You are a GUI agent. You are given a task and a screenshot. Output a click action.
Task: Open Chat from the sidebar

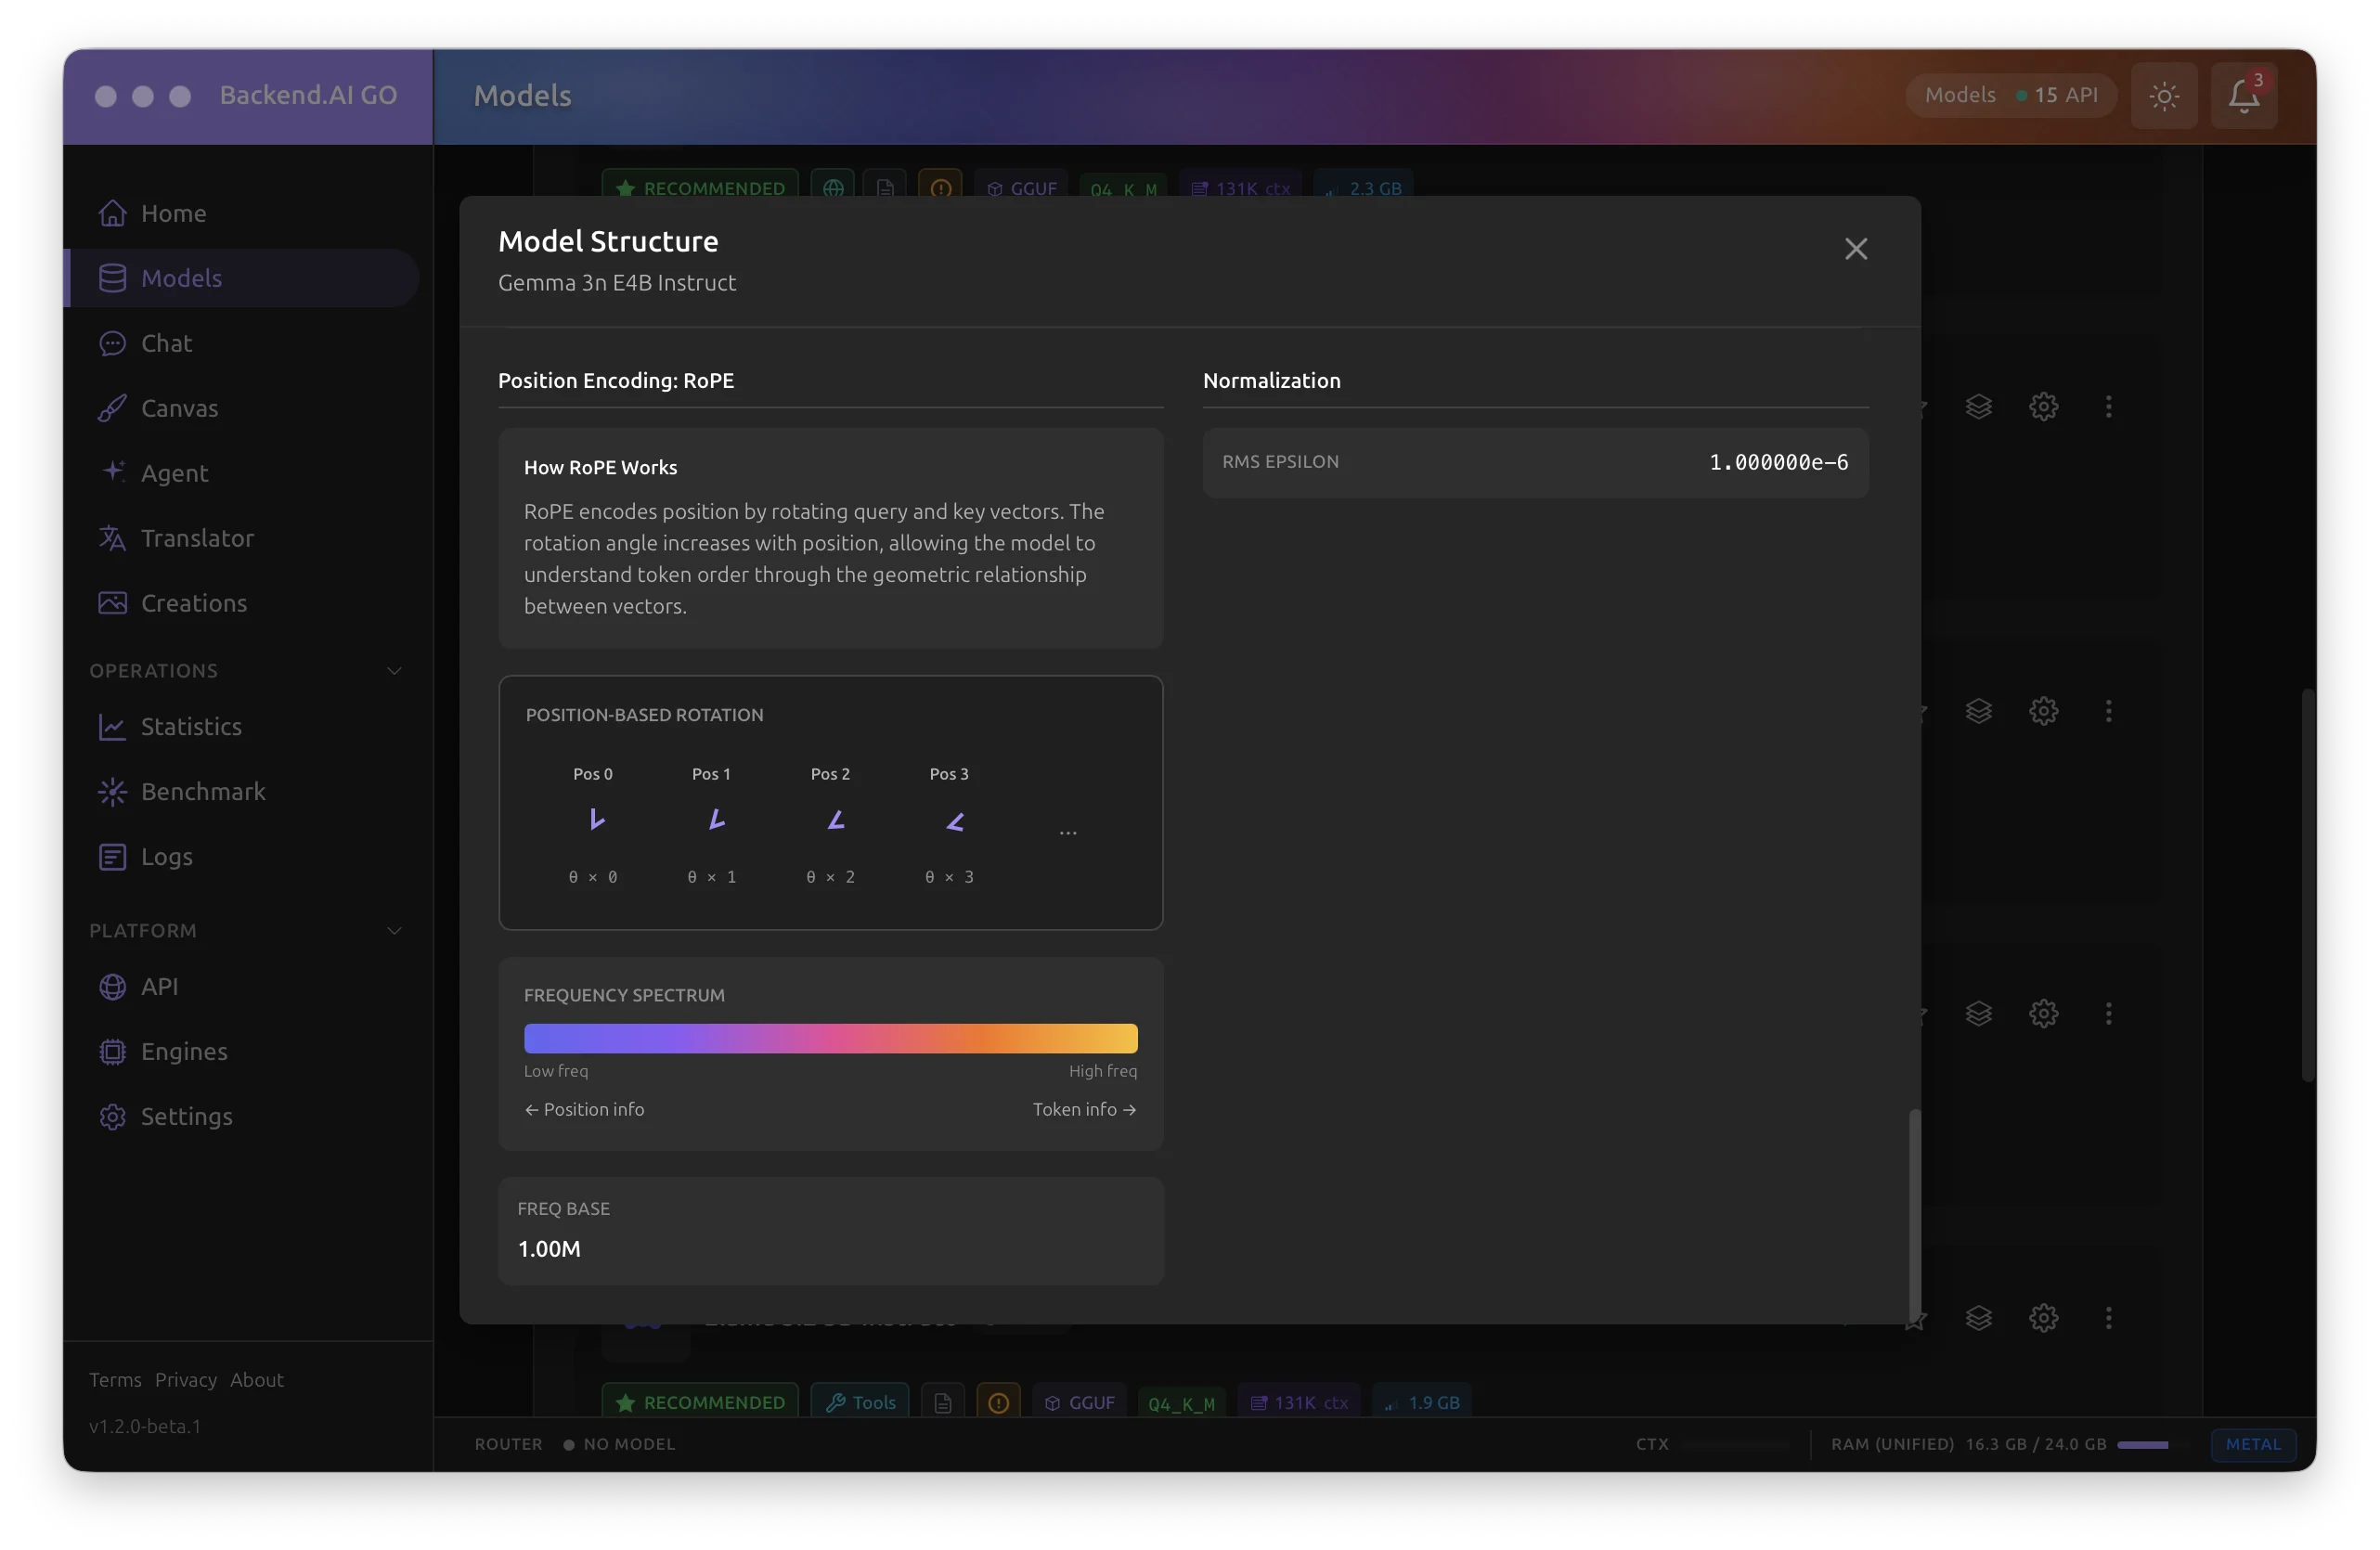165,343
